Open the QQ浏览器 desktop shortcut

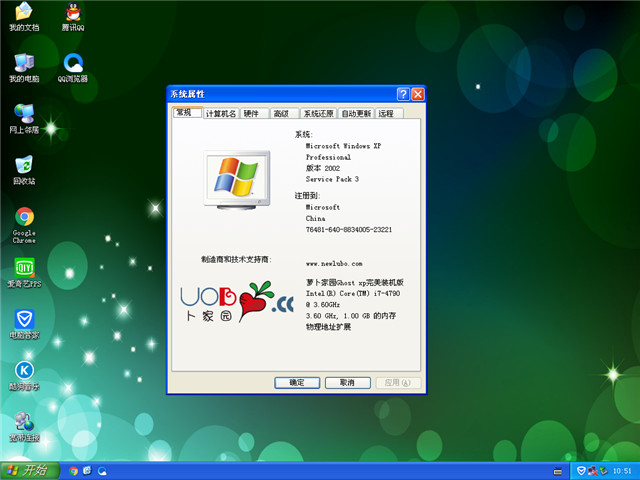tap(73, 68)
